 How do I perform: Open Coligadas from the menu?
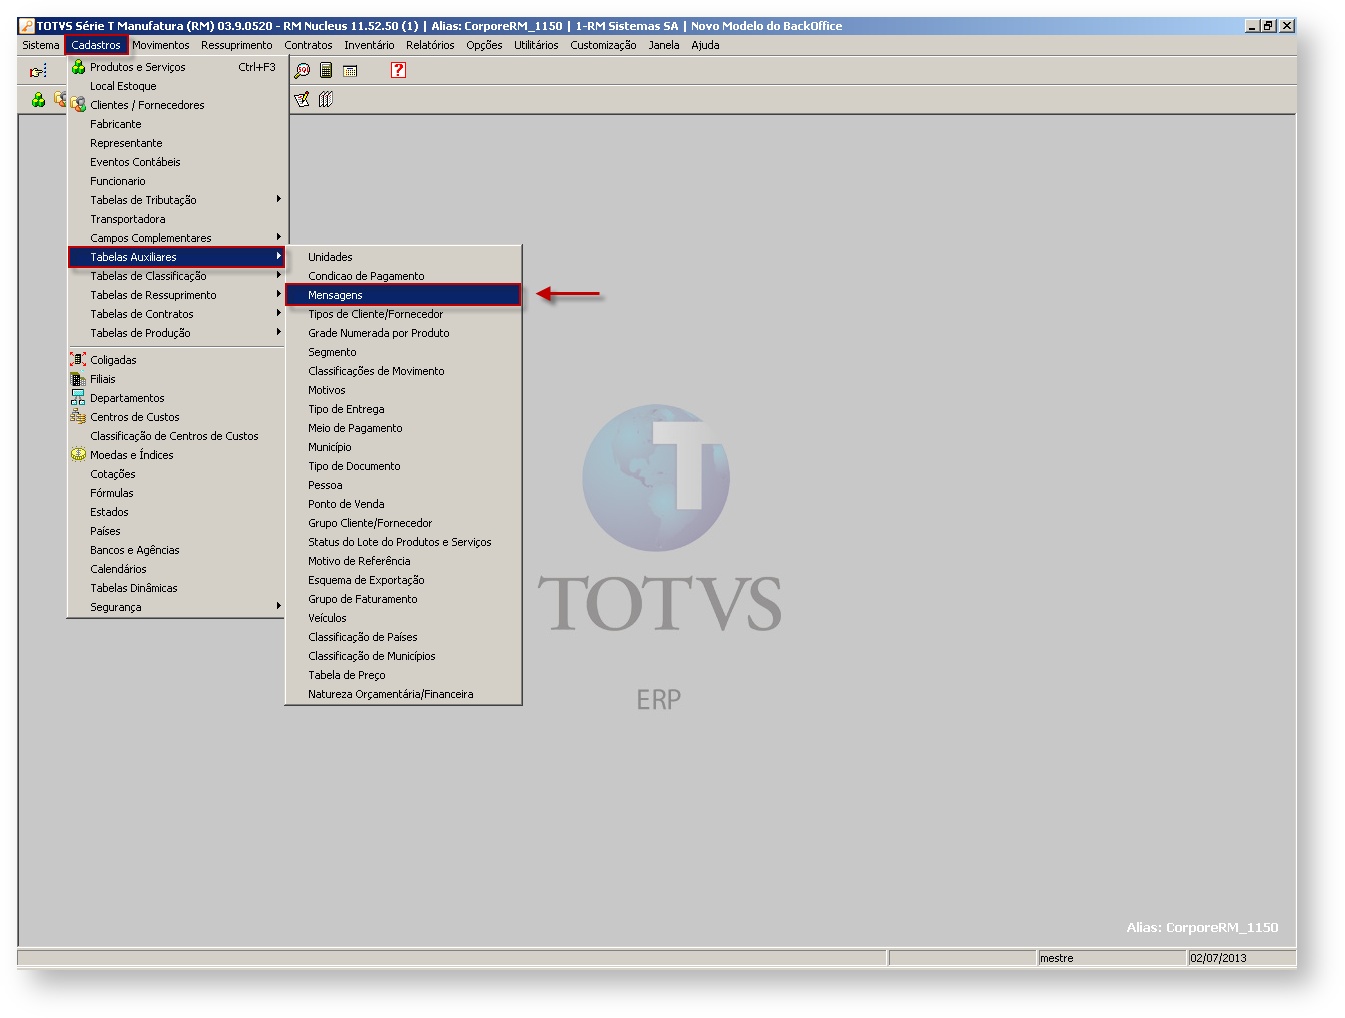177,360
